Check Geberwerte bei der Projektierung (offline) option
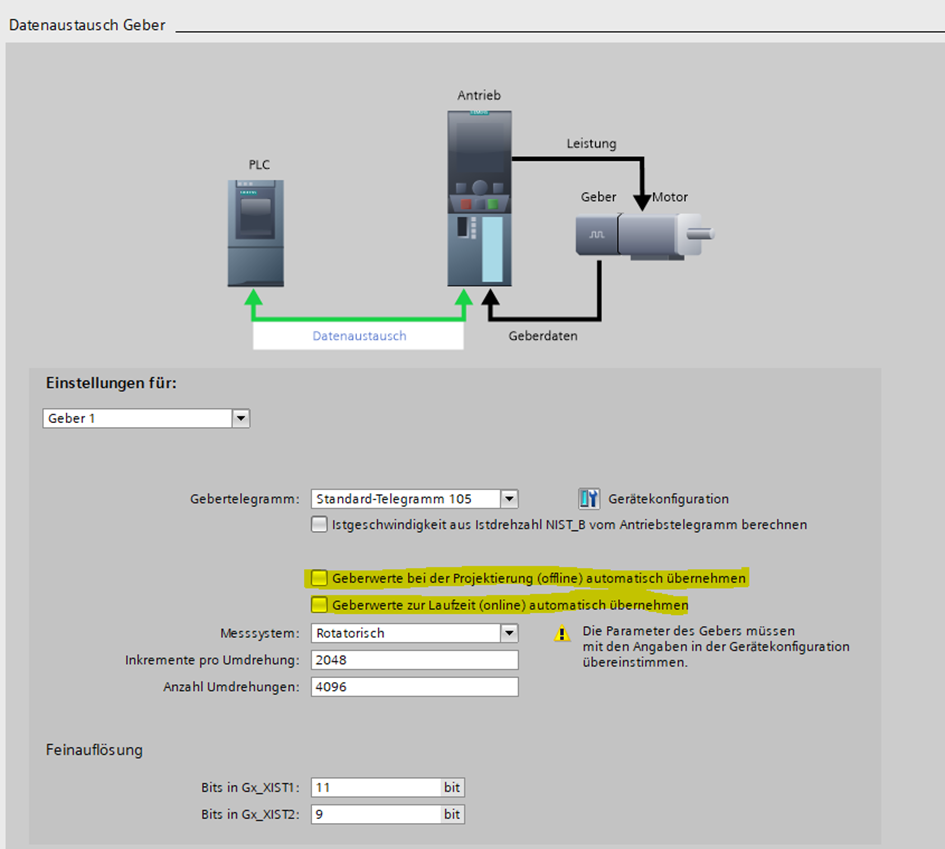This screenshot has height=849, width=945. 319,578
